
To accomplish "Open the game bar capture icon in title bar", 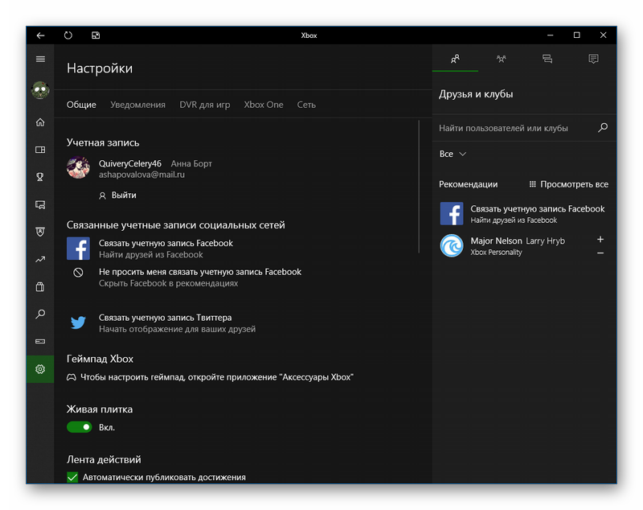I will pyautogui.click(x=96, y=35).
